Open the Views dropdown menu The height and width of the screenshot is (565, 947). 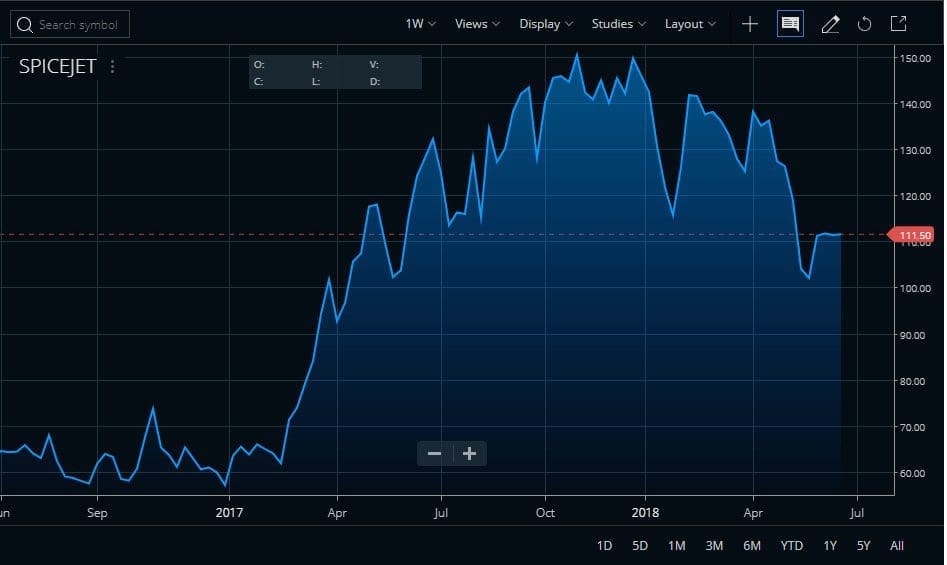477,24
